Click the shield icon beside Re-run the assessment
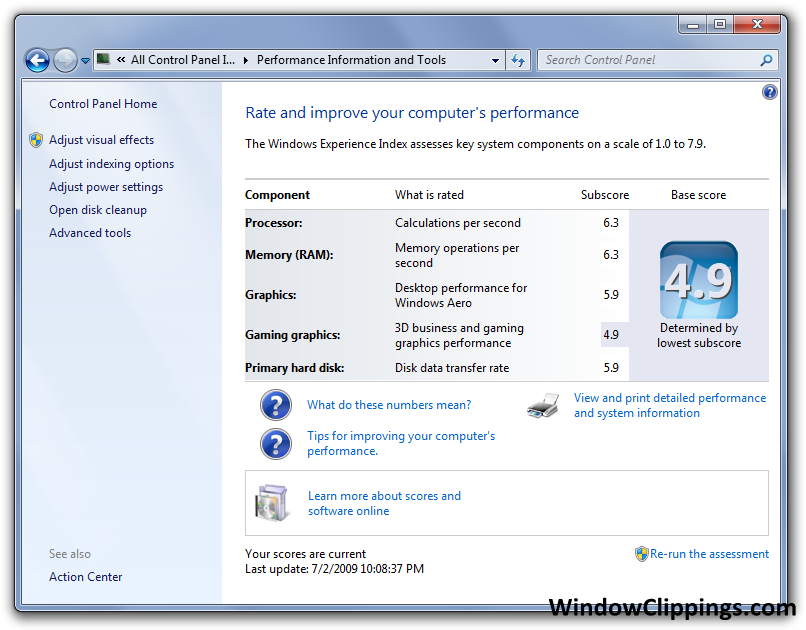The image size is (806, 630). pos(641,554)
